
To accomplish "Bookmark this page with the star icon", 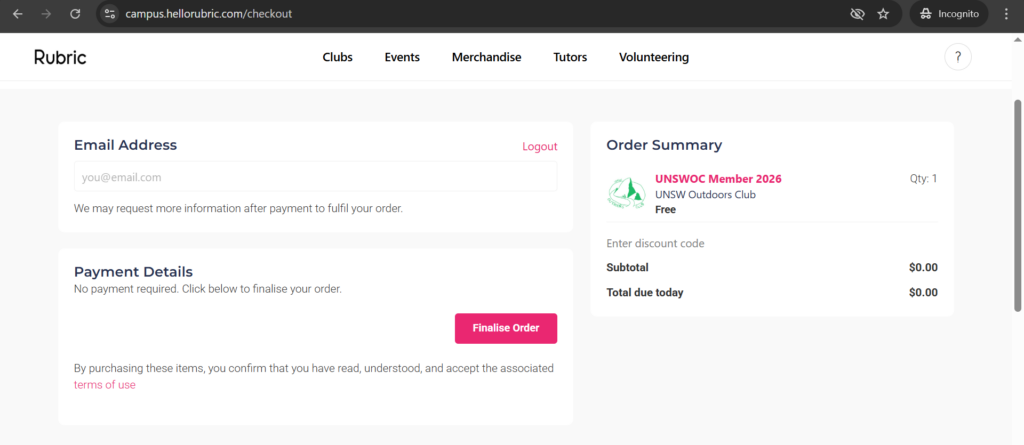I will (883, 15).
